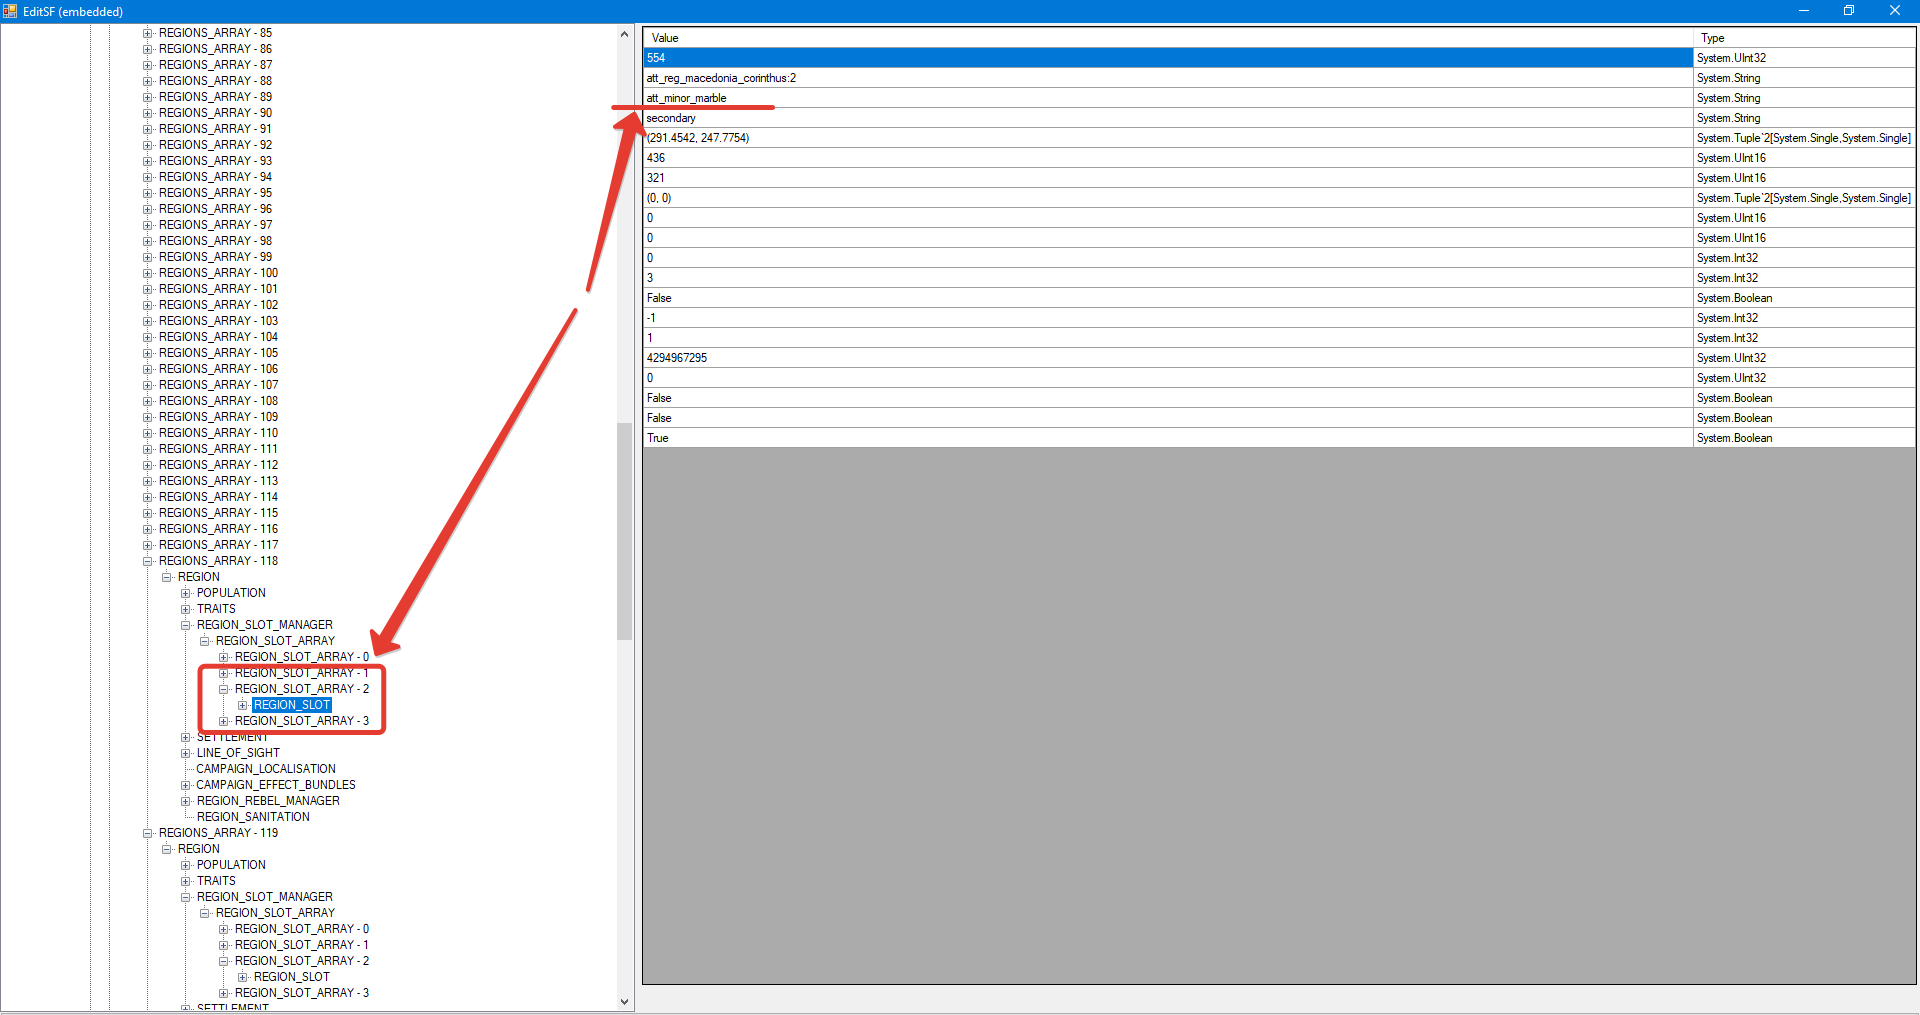Select the 'secondary' value cell
1920x1015 pixels.
(1168, 118)
